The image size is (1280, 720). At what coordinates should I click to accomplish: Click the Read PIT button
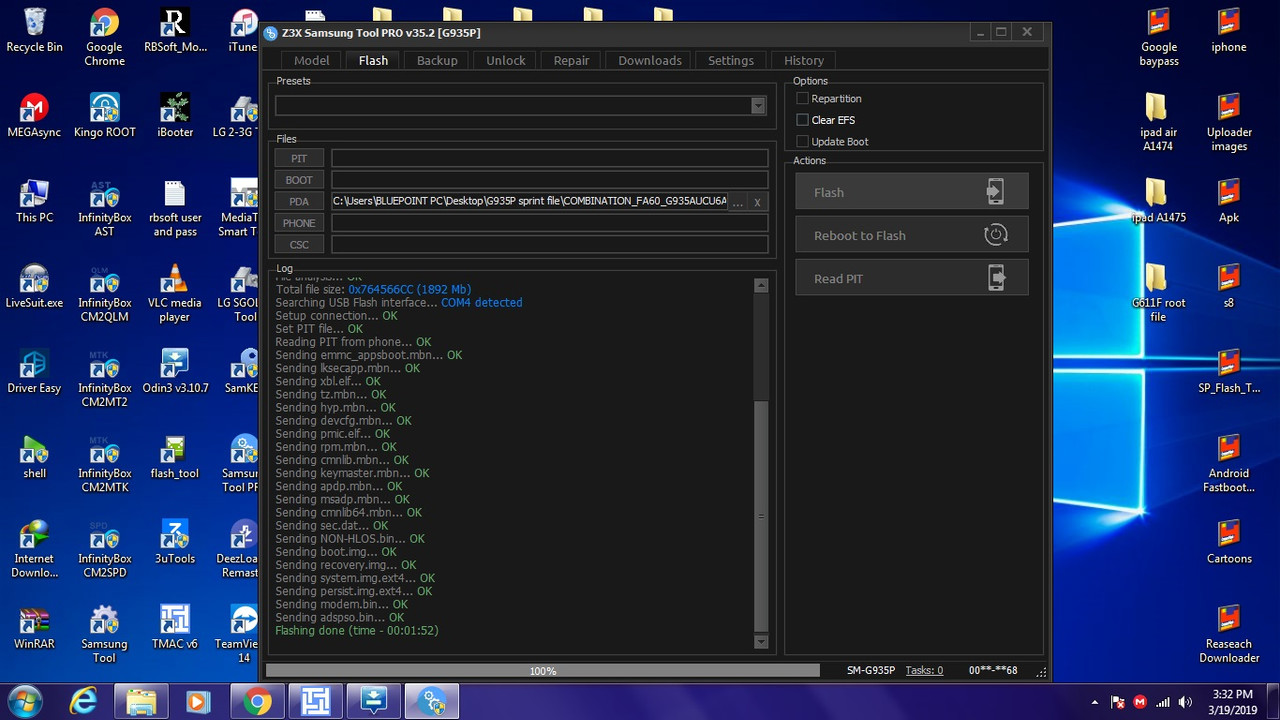click(x=912, y=278)
